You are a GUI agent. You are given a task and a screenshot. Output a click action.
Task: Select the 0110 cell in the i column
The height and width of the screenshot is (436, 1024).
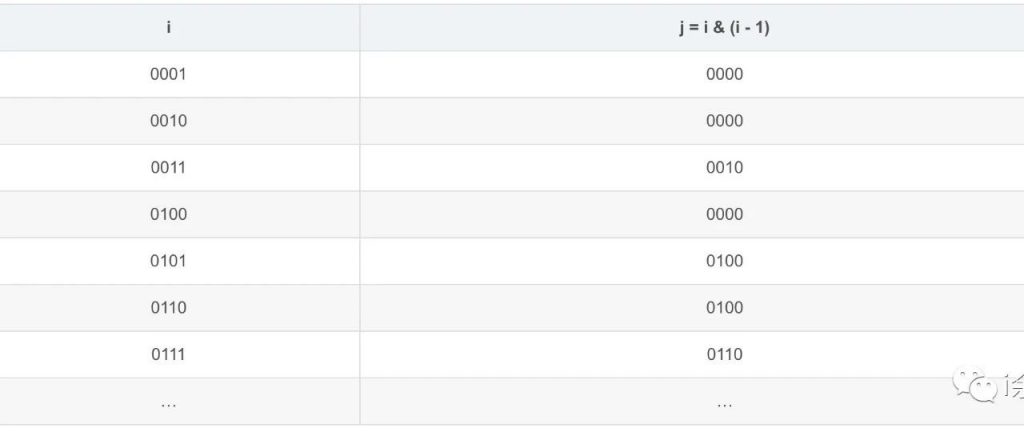click(x=169, y=307)
